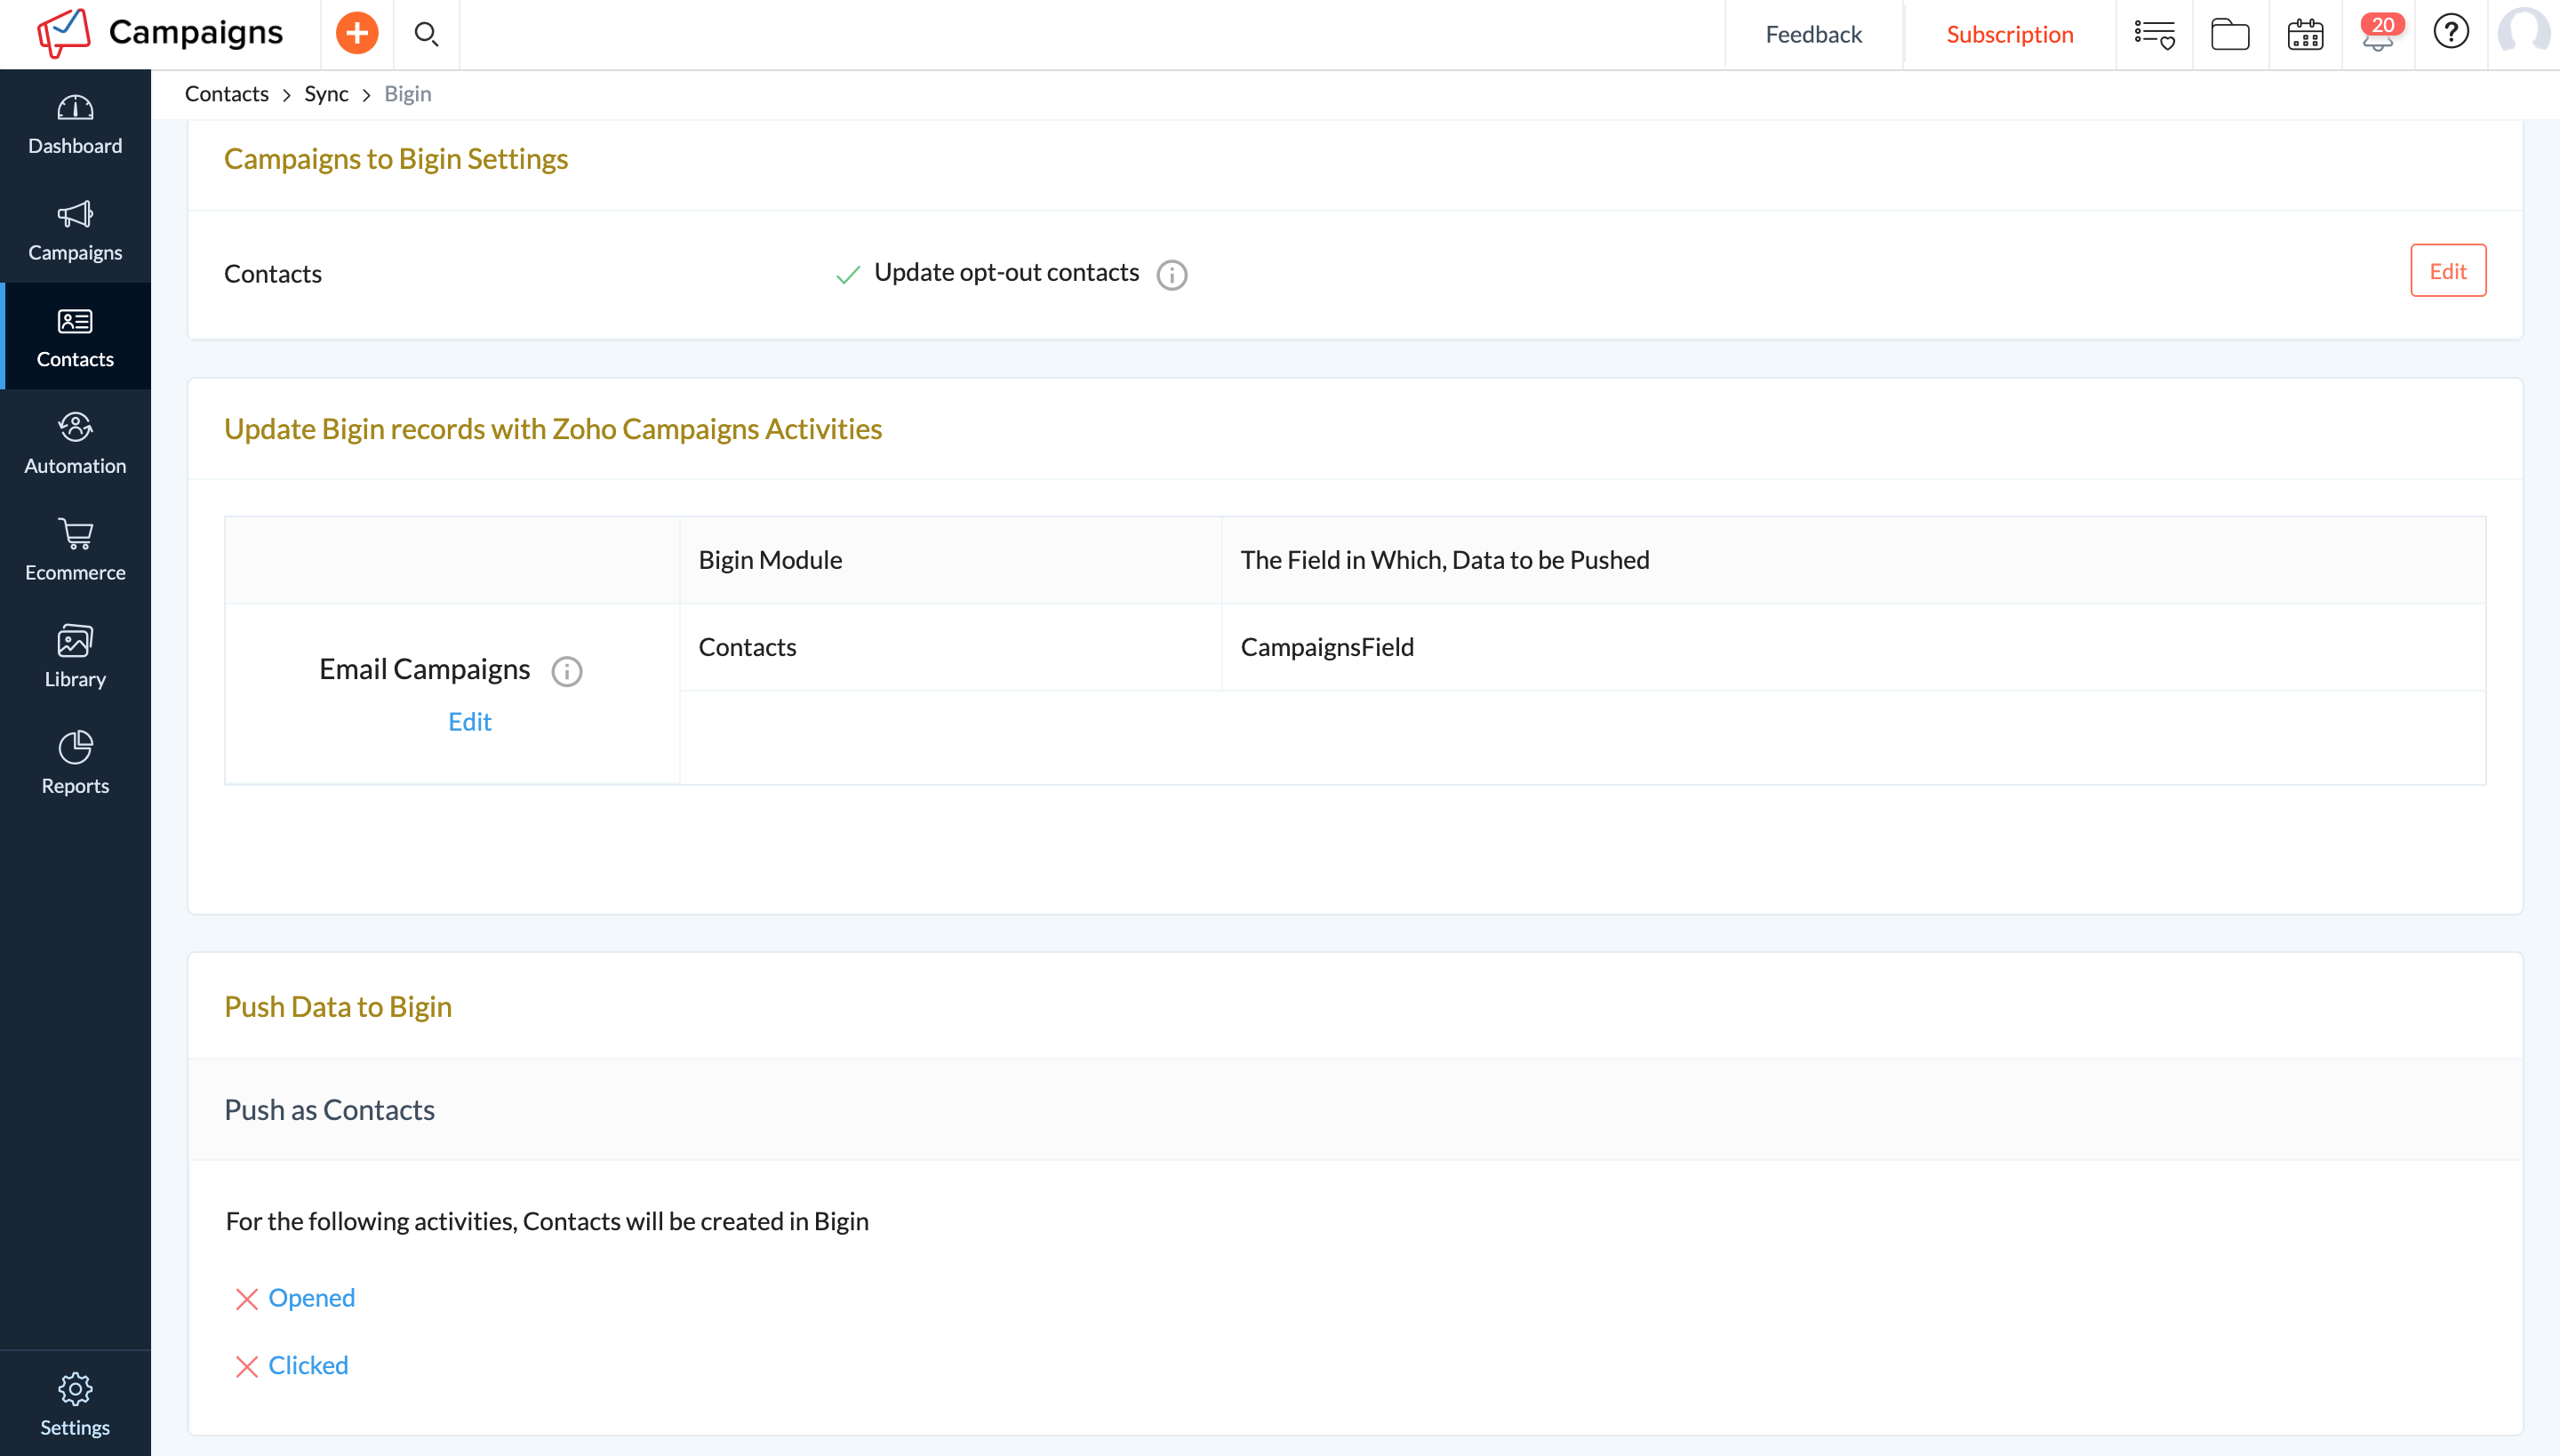Click the Opened activity link
2560x1456 pixels.
click(x=311, y=1297)
